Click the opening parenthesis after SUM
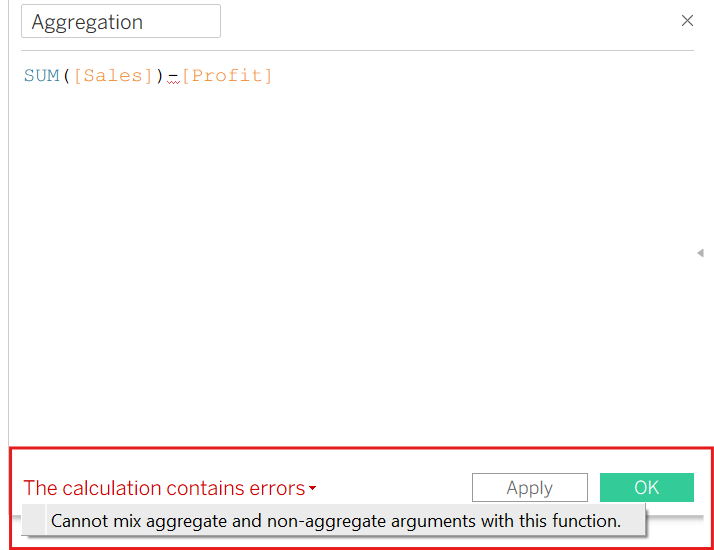This screenshot has height=550, width=714. click(66, 76)
